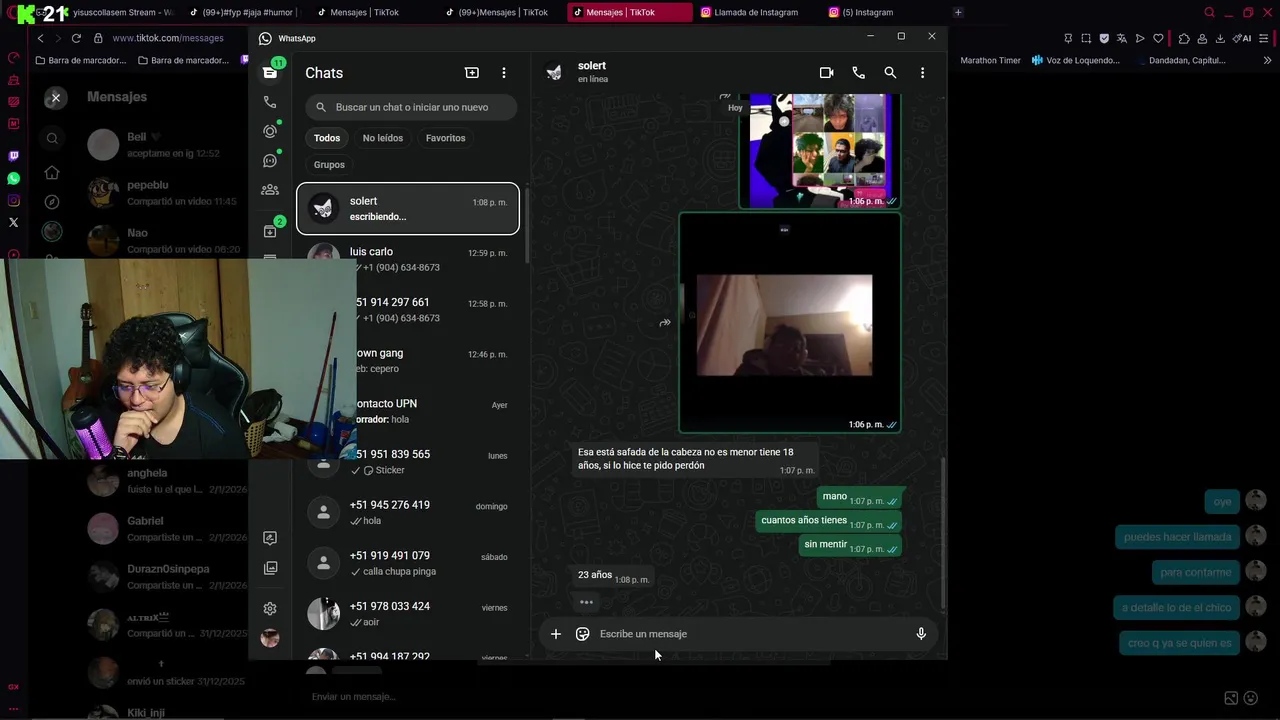Image resolution: width=1280 pixels, height=720 pixels.
Task: Open the Status updates icon in sidebar
Action: click(x=270, y=131)
